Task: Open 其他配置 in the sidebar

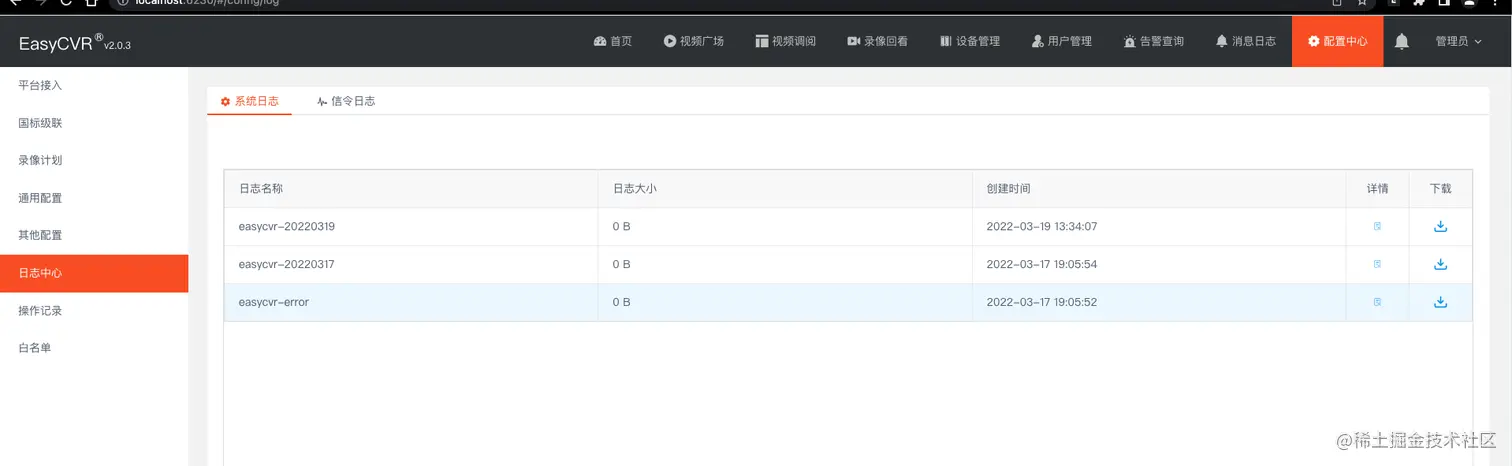Action: click(x=94, y=235)
